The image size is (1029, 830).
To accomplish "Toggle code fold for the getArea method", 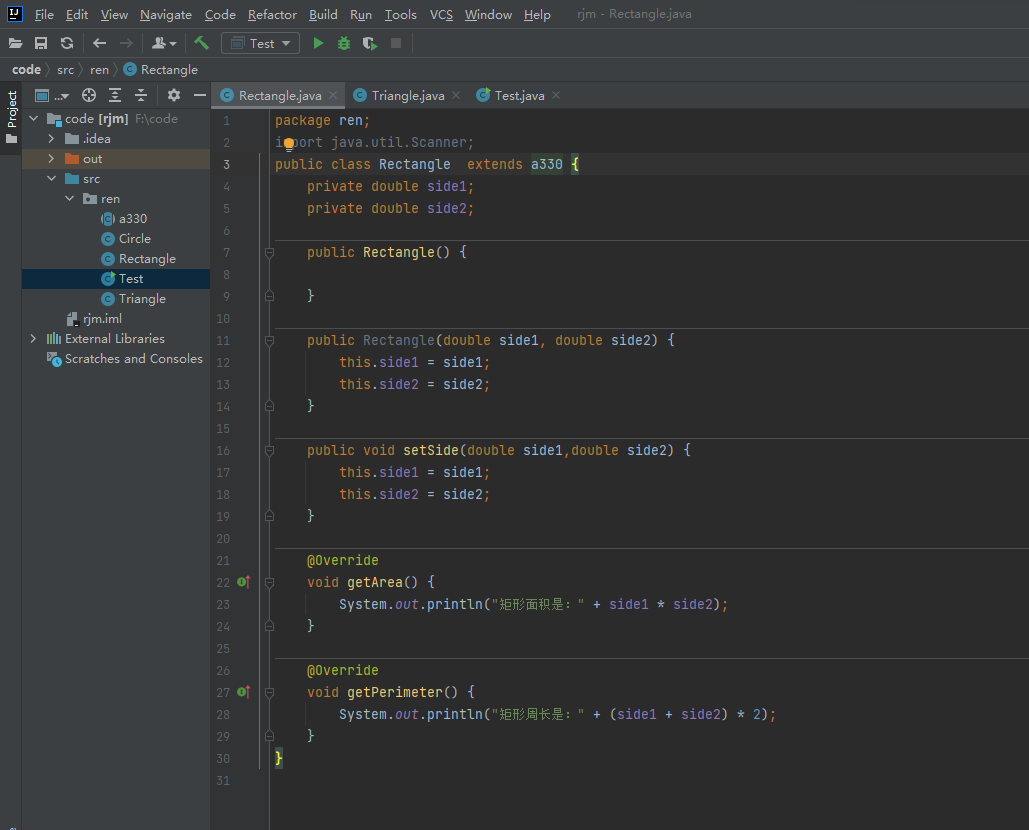I will (x=270, y=582).
